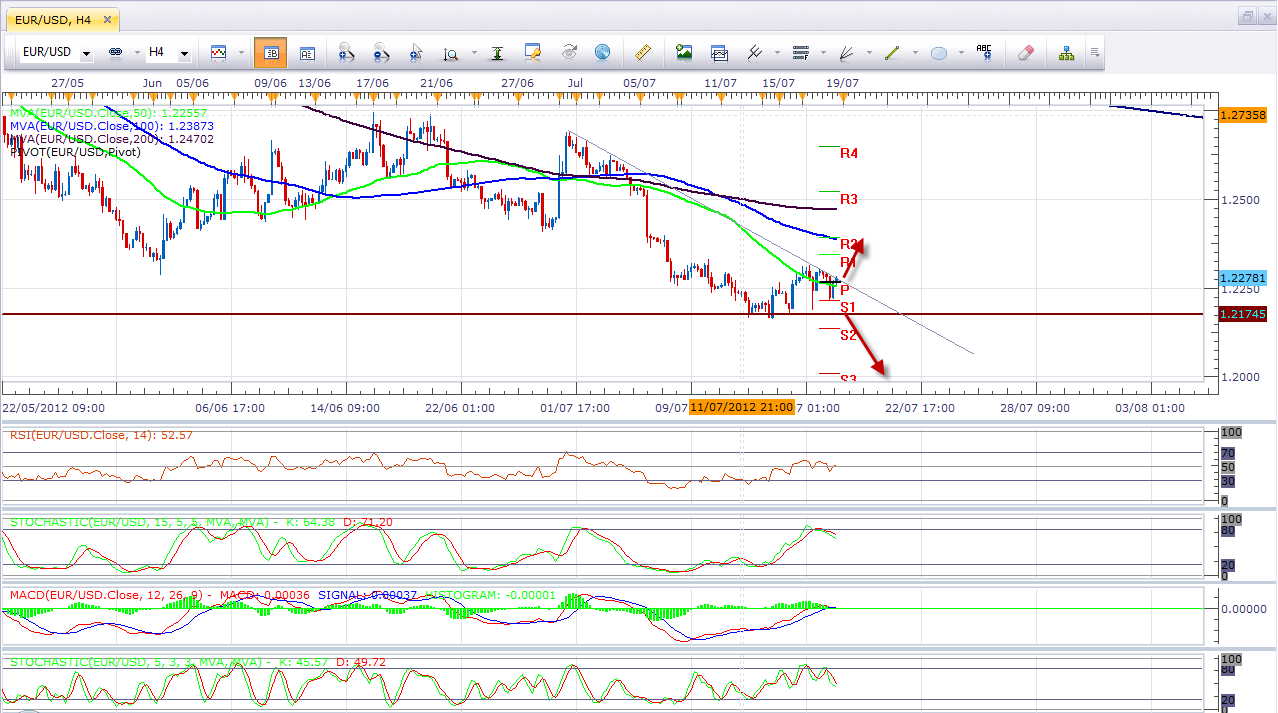This screenshot has width=1278, height=713.
Task: Select the cursor zoom pointer tool
Action: [x=416, y=52]
